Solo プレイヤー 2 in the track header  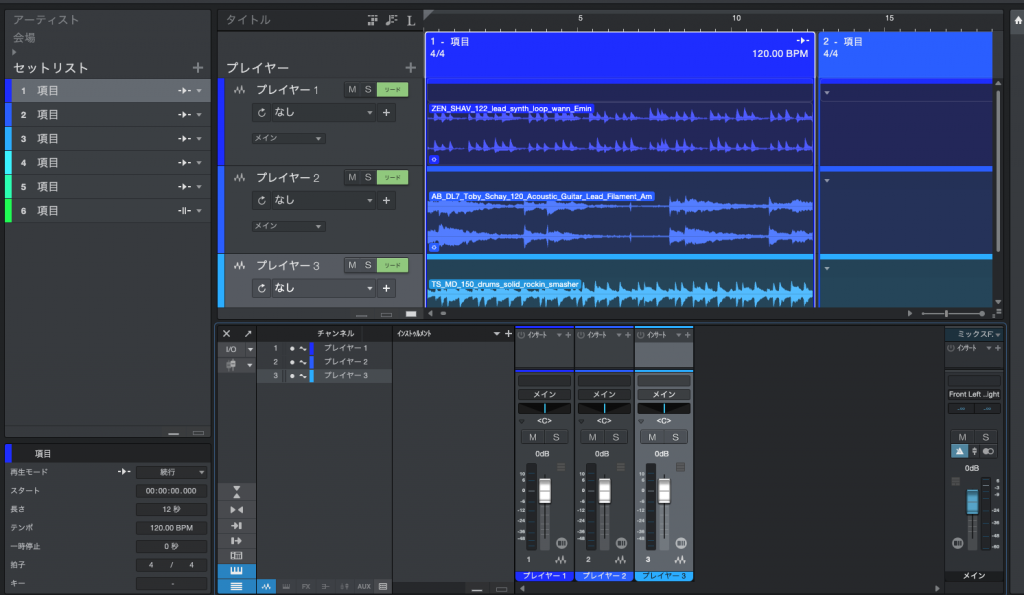[x=367, y=178]
